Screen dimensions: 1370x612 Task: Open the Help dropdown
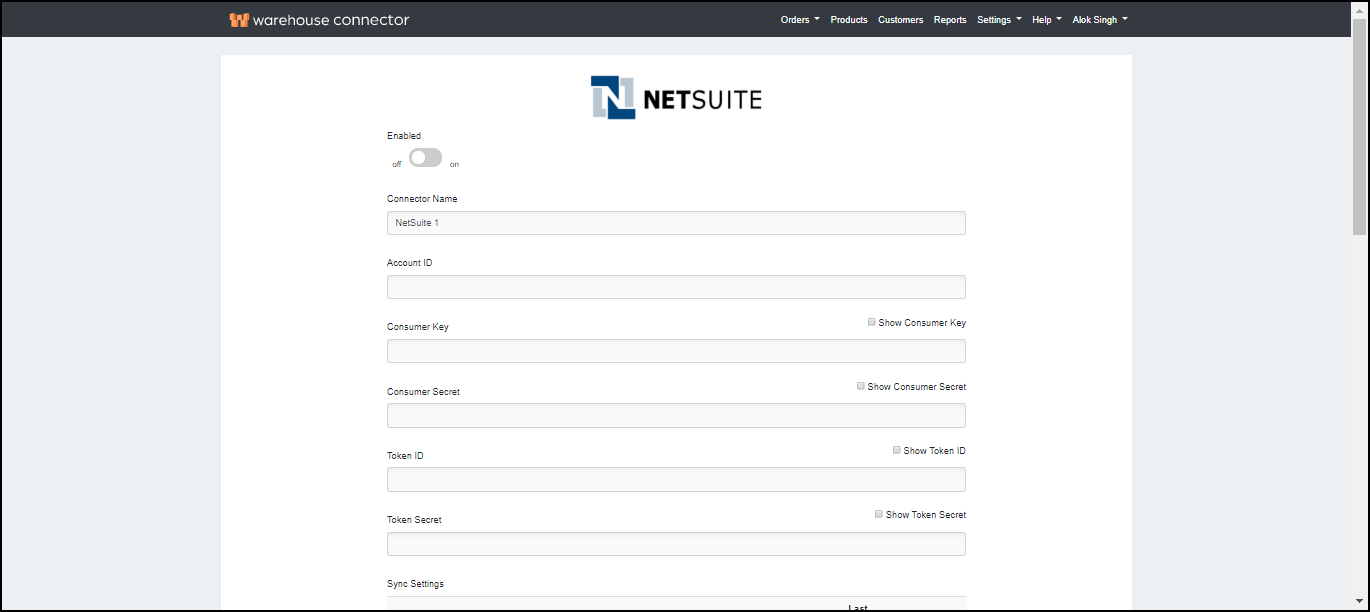pos(1045,19)
